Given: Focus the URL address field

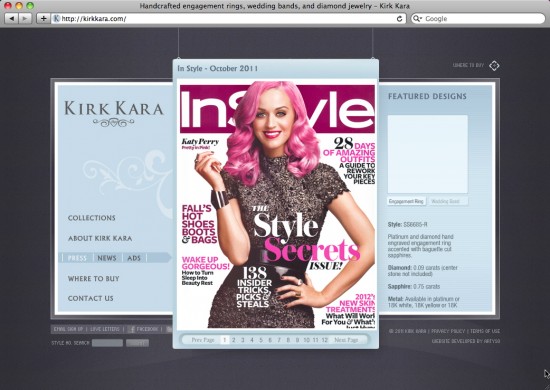Looking at the screenshot, I should coord(228,19).
